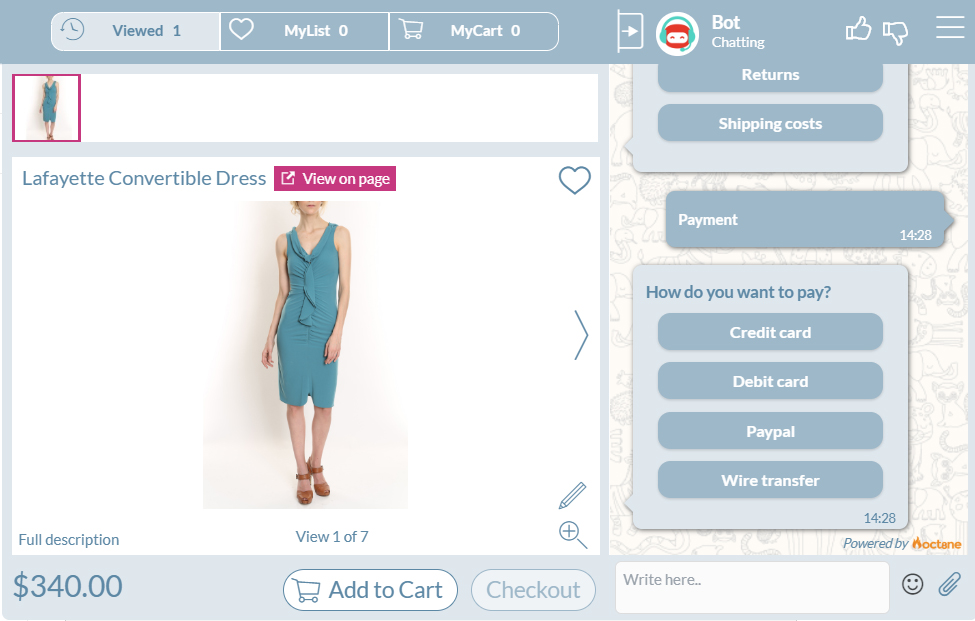Switch to the MyList tab

[x=304, y=31]
